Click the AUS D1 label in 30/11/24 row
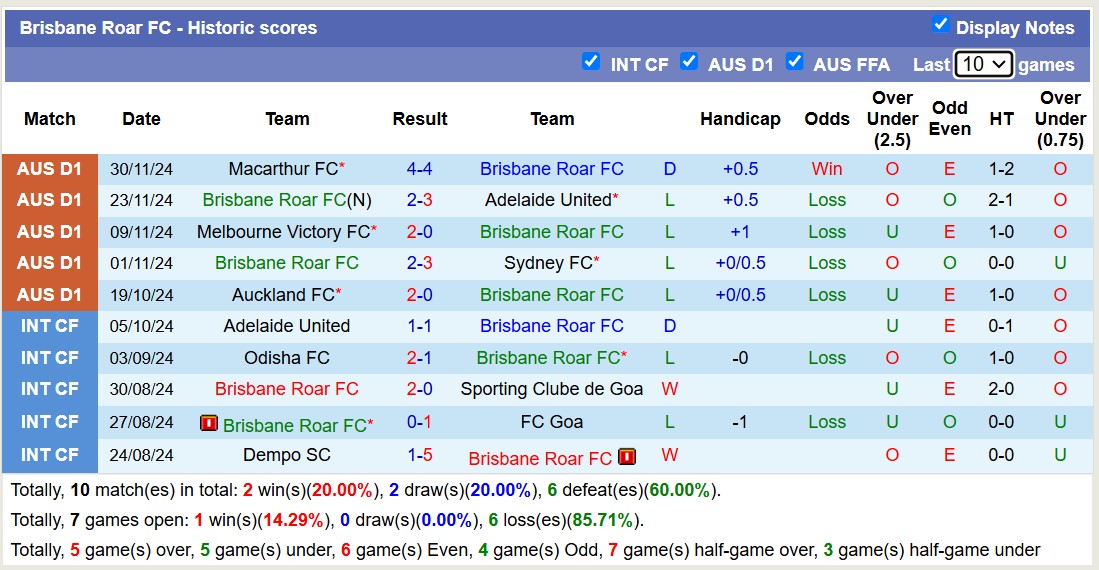Viewport: 1099px width, 570px height. (49, 169)
